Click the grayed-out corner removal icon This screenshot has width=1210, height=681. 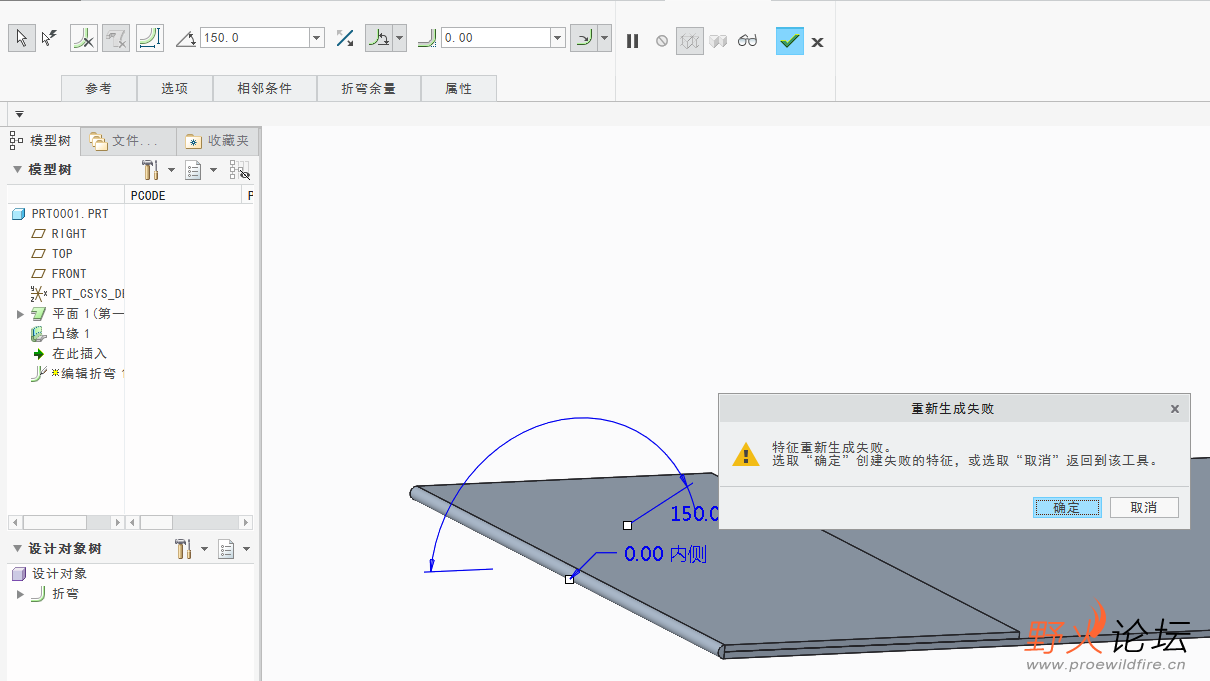coord(116,39)
